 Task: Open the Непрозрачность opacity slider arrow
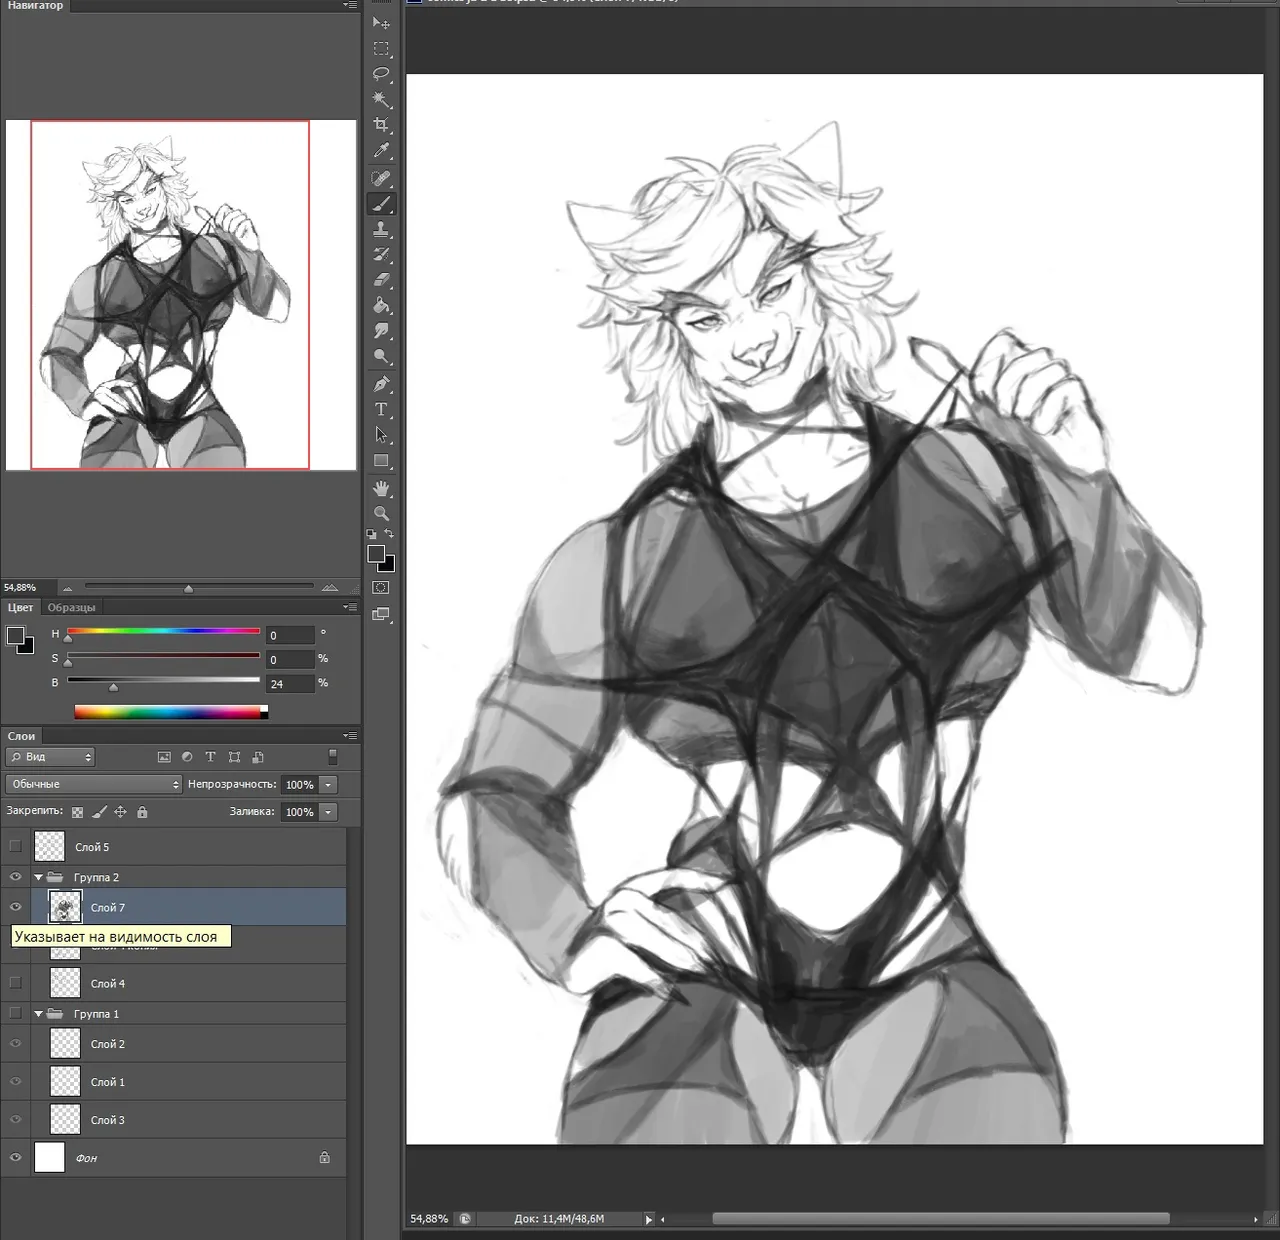pyautogui.click(x=329, y=785)
